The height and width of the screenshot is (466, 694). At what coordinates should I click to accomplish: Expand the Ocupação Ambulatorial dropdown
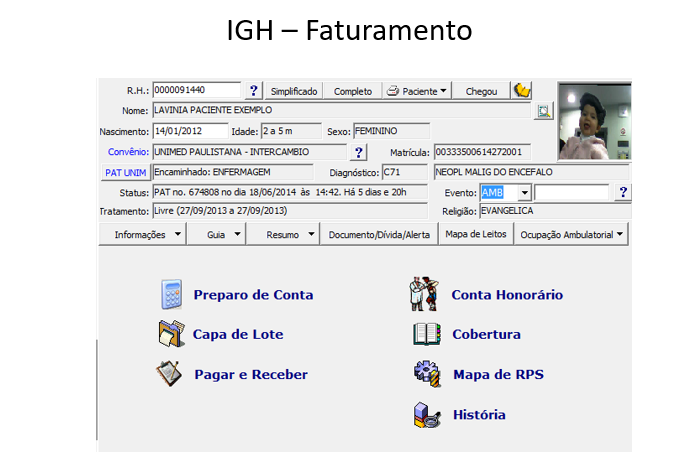620,234
